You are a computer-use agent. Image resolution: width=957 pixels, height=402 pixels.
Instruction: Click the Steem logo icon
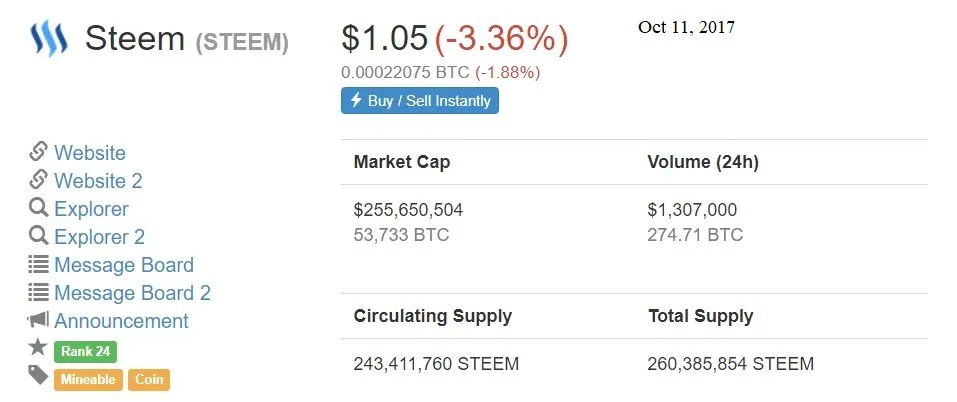pyautogui.click(x=49, y=38)
